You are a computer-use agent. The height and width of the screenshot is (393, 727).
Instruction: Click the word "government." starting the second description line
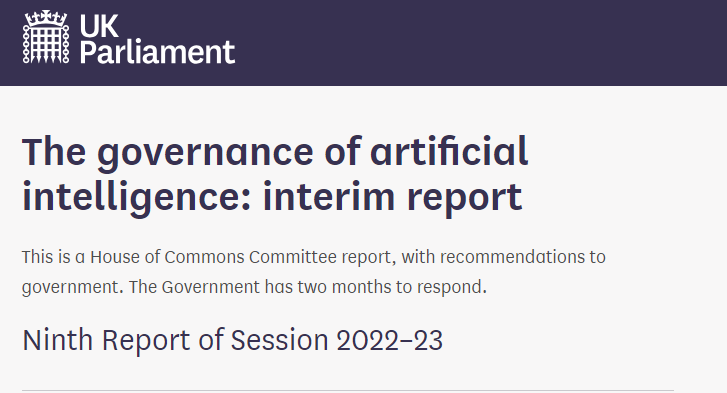73,288
